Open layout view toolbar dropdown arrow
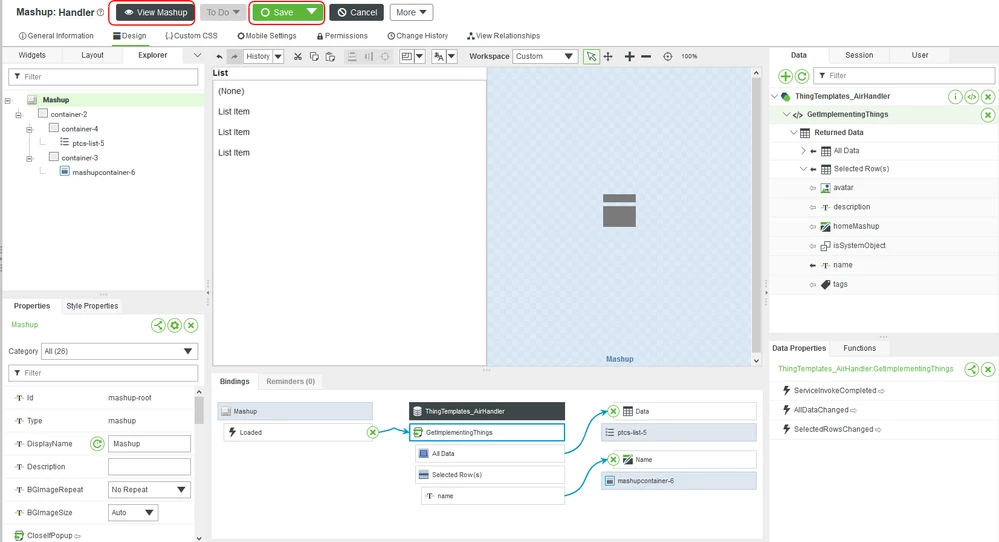Image resolution: width=999 pixels, height=542 pixels. [420, 56]
